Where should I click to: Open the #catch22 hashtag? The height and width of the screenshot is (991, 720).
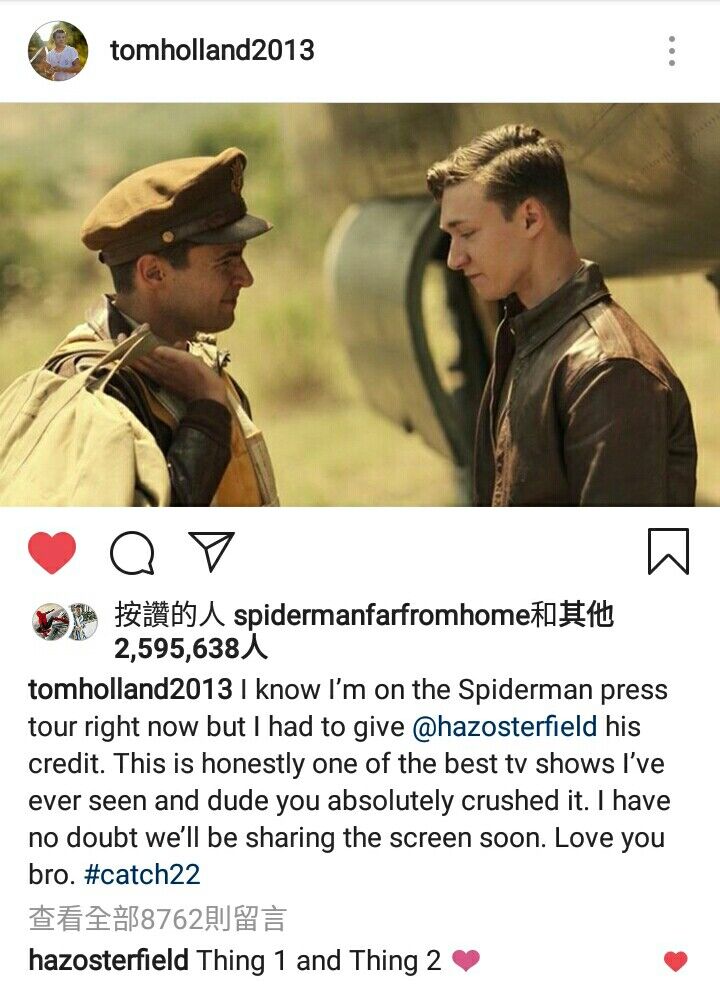coord(142,875)
